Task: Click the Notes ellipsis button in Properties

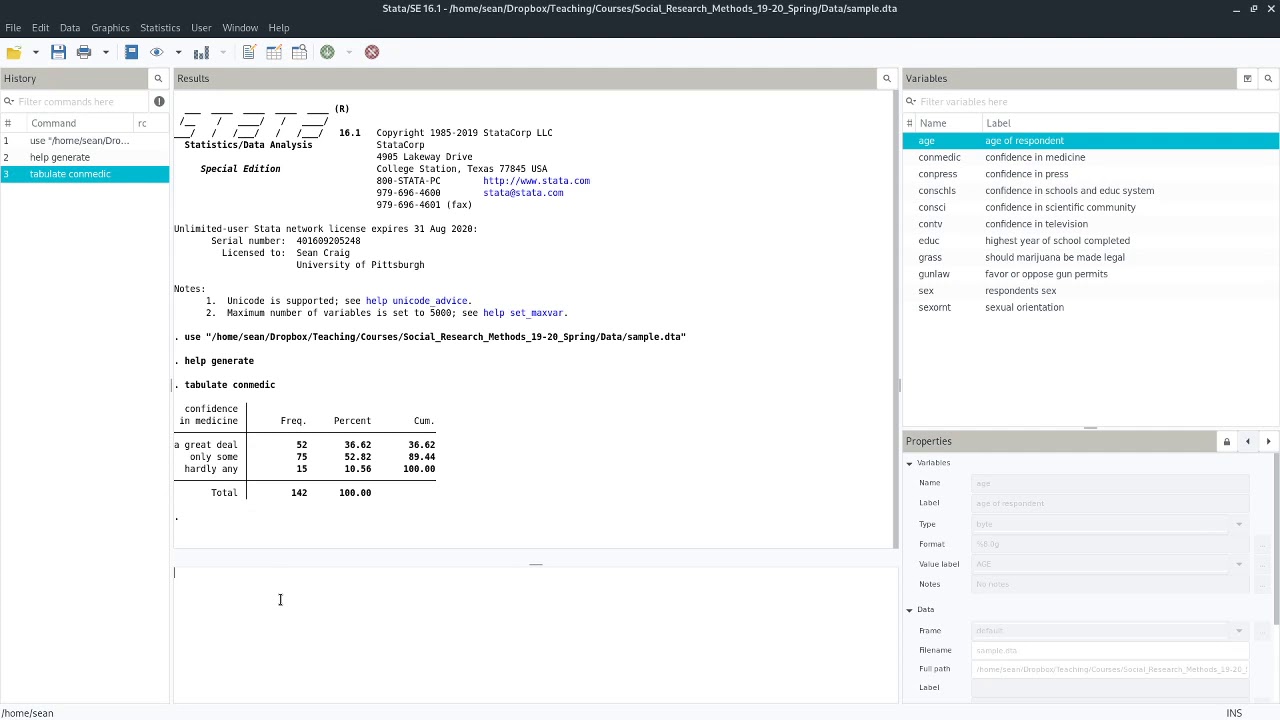Action: pyautogui.click(x=1262, y=585)
